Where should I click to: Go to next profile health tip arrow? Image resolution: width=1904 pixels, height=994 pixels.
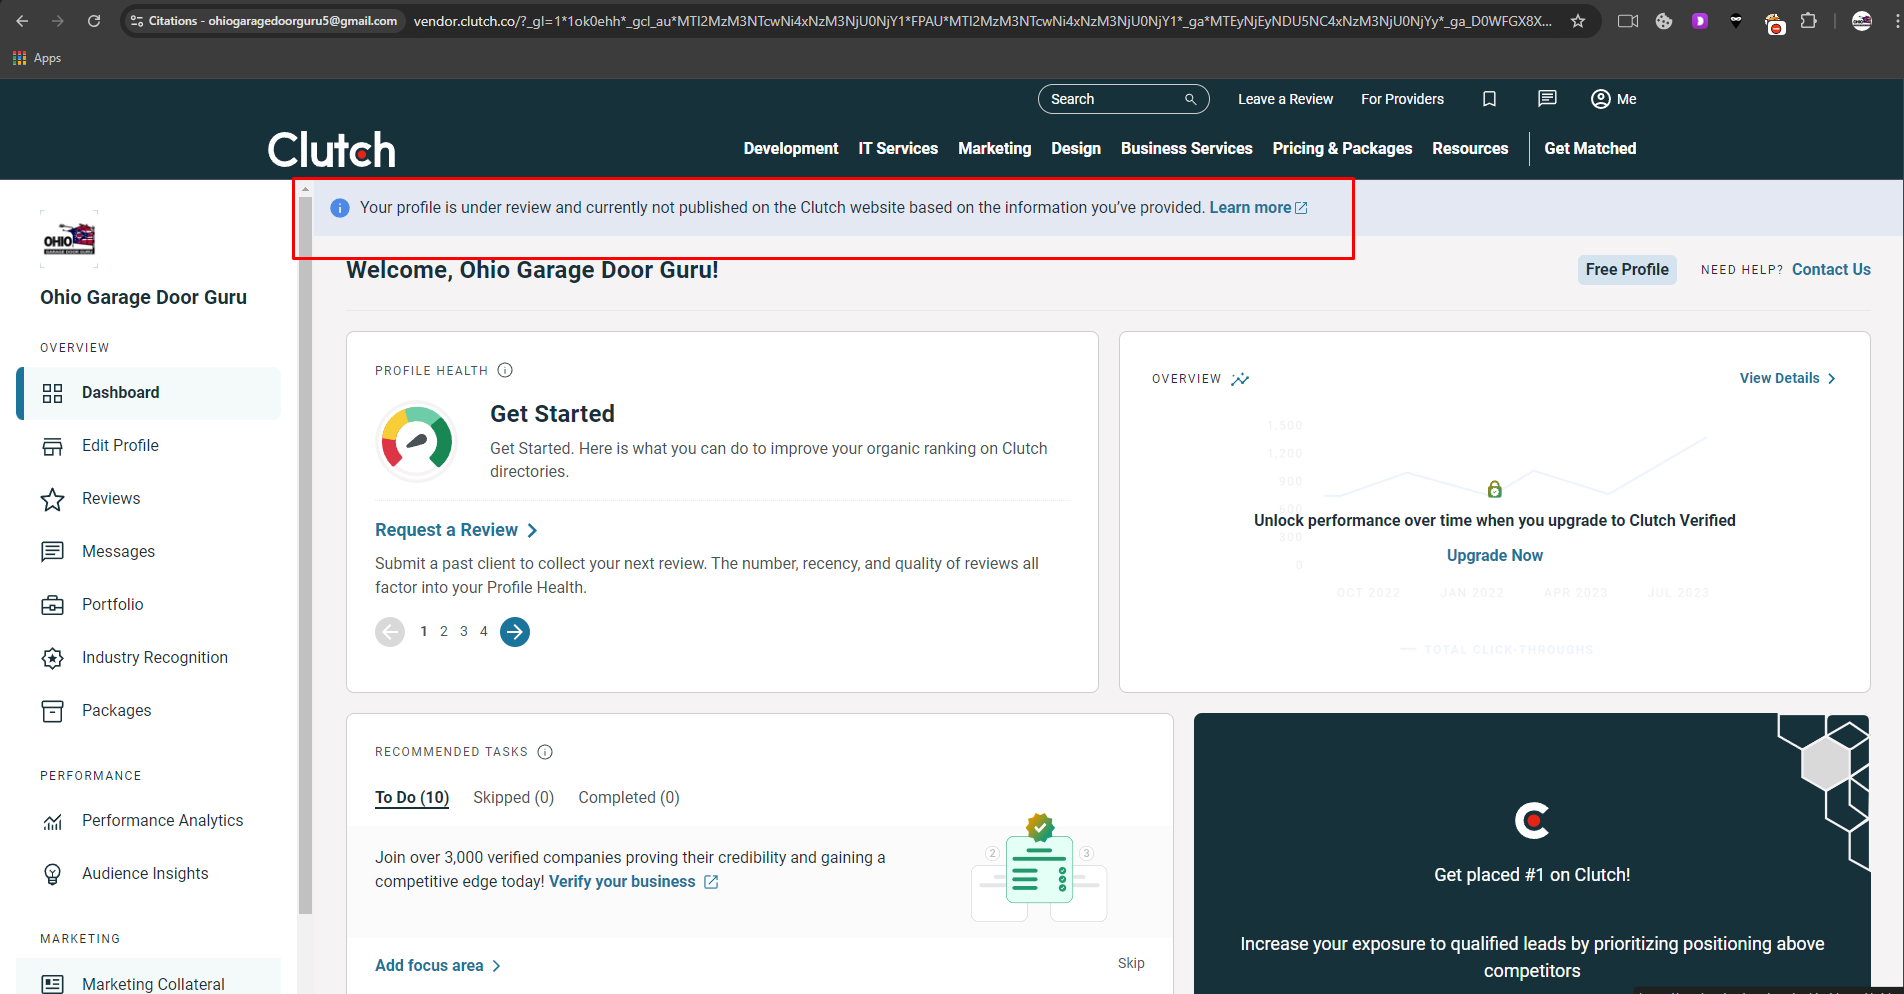point(515,632)
